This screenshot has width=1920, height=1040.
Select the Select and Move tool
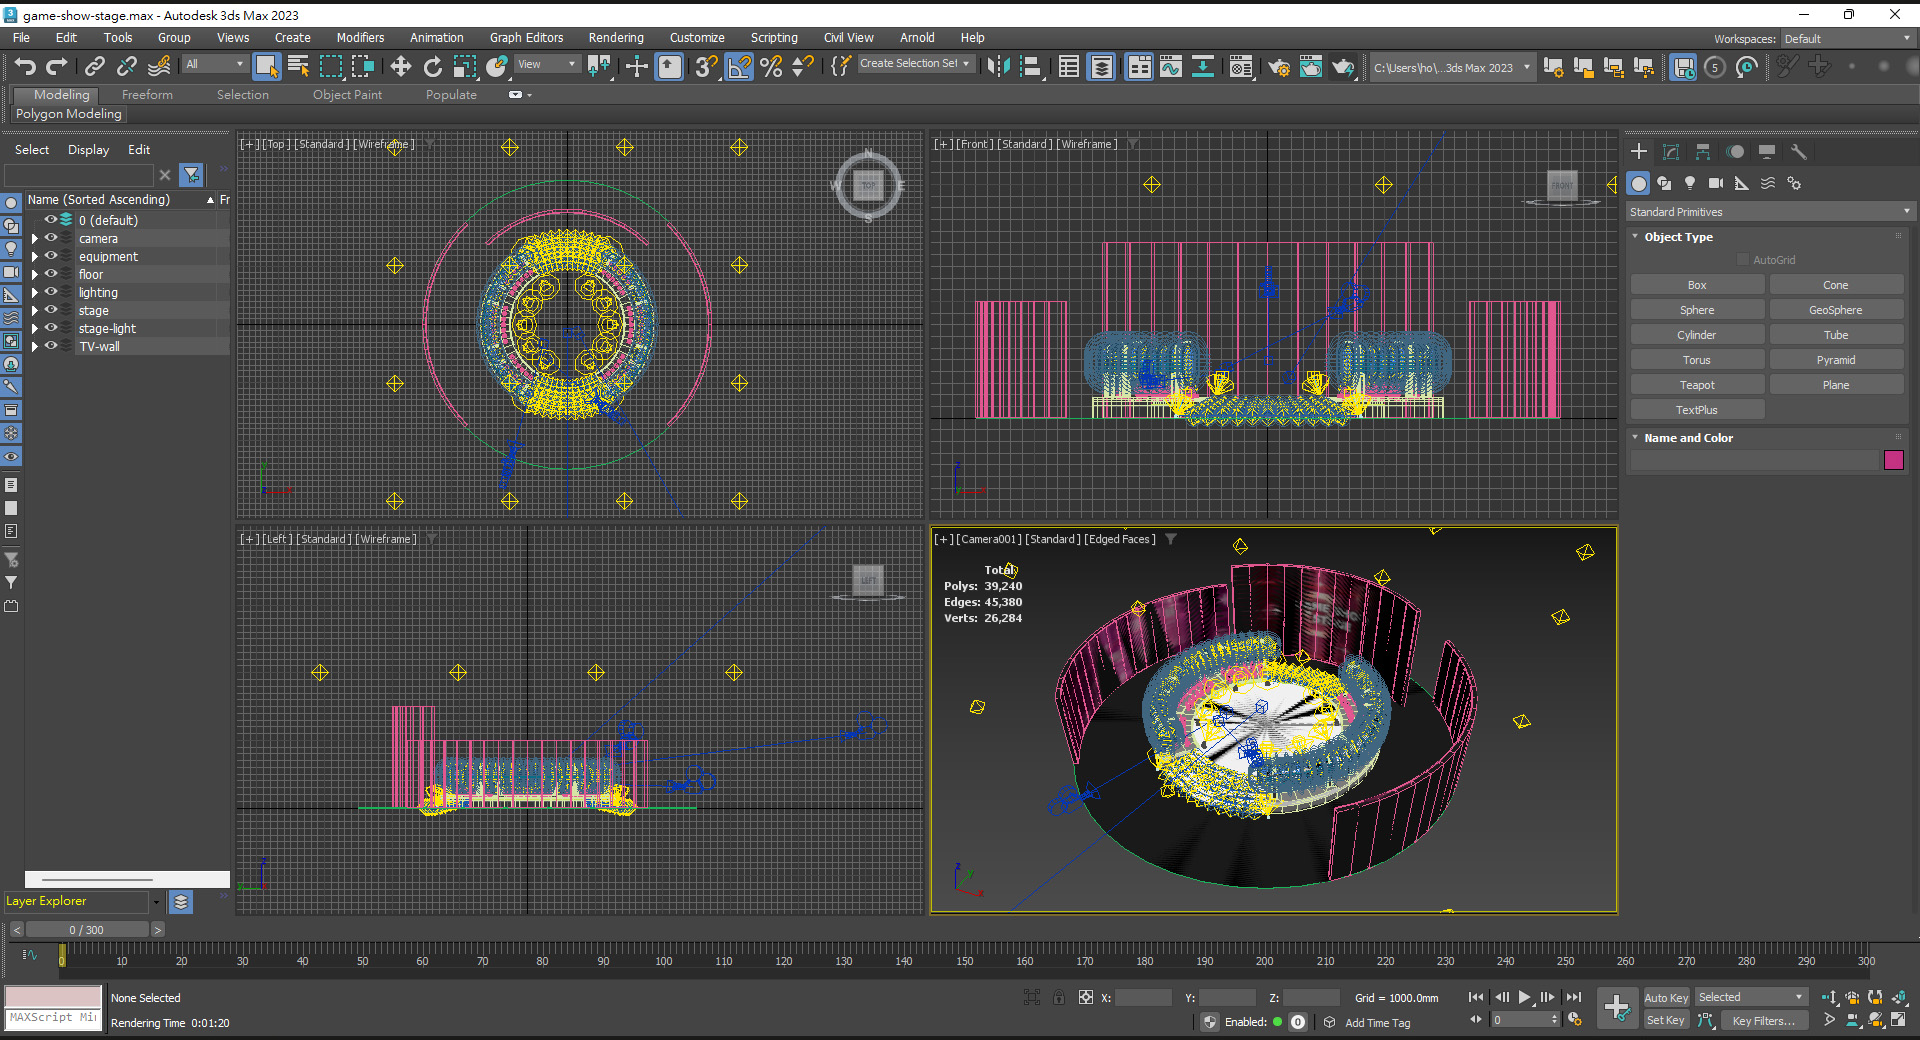click(400, 67)
